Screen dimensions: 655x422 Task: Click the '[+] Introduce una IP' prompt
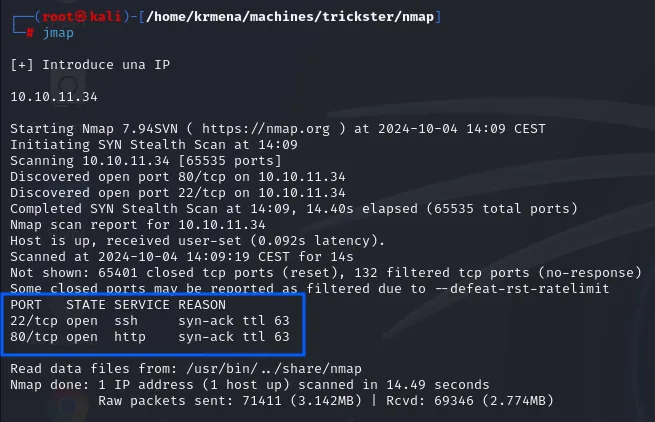90,65
